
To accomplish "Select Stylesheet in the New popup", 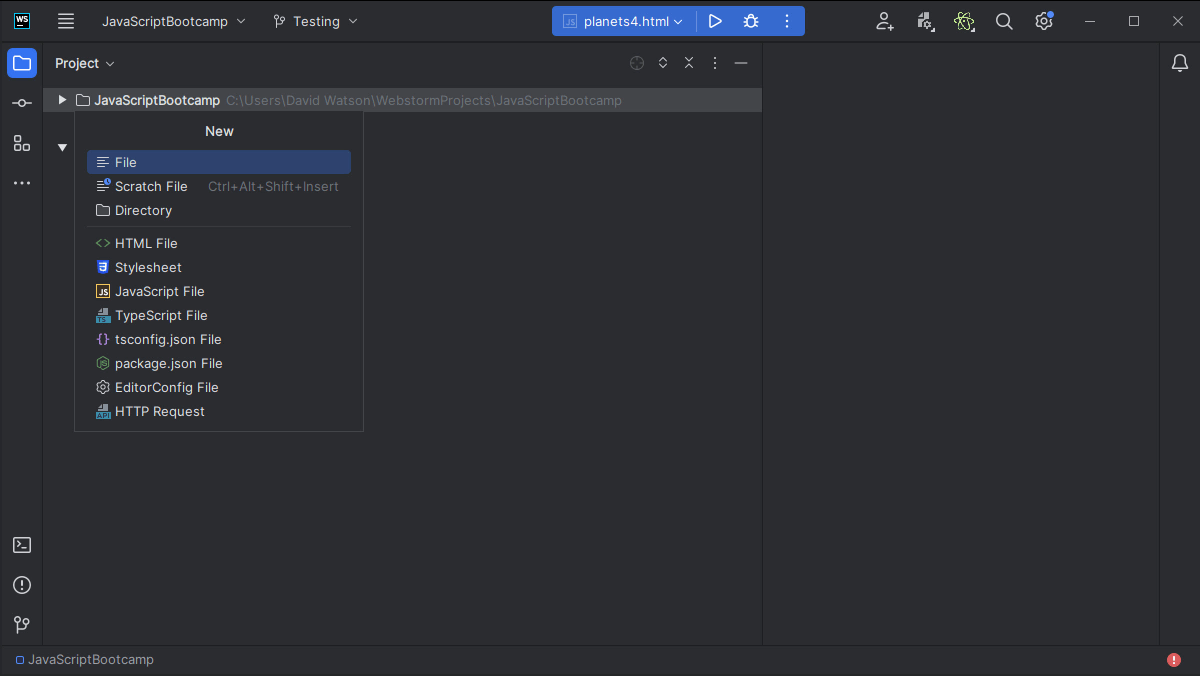I will point(148,267).
